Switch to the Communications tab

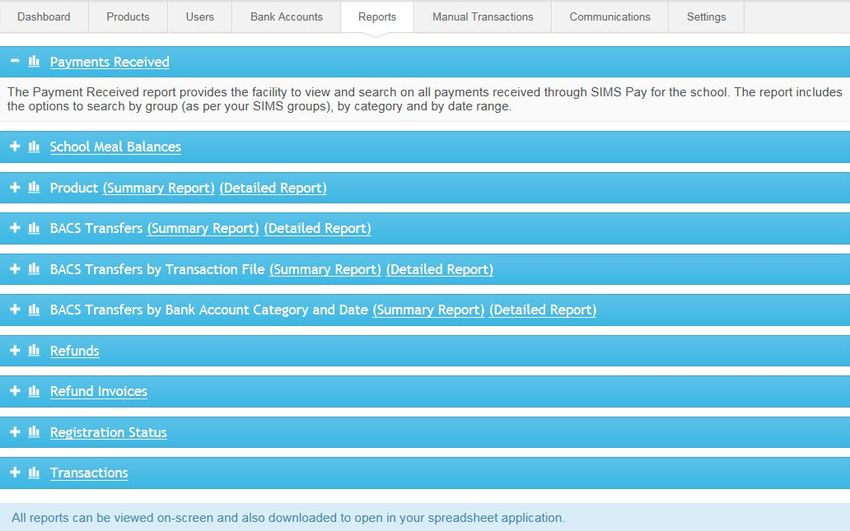(610, 17)
